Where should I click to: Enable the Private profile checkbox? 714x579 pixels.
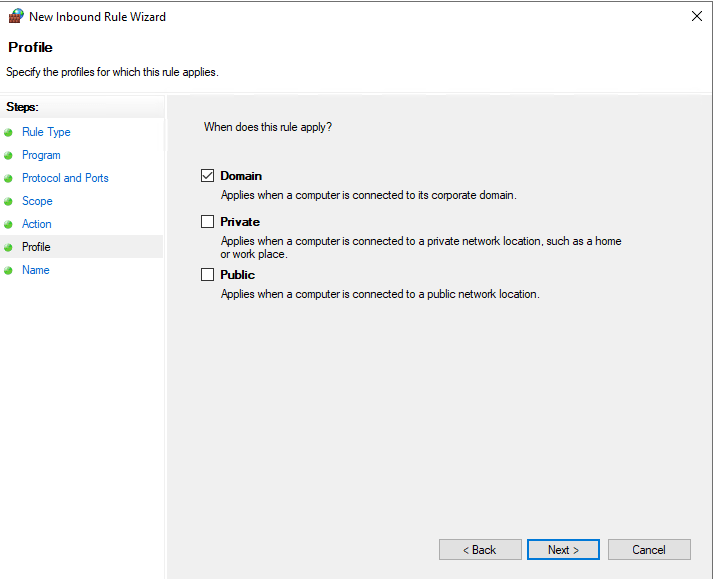(x=208, y=222)
